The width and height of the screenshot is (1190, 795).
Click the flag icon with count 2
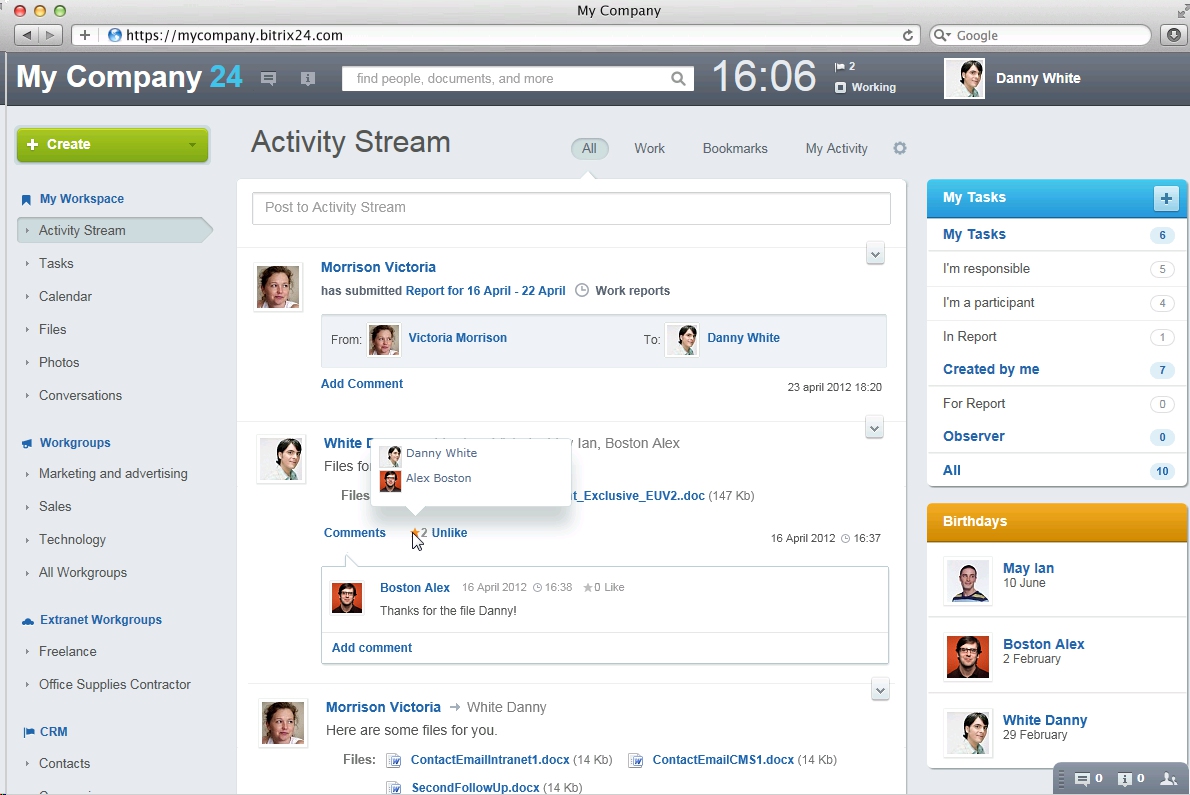845,66
